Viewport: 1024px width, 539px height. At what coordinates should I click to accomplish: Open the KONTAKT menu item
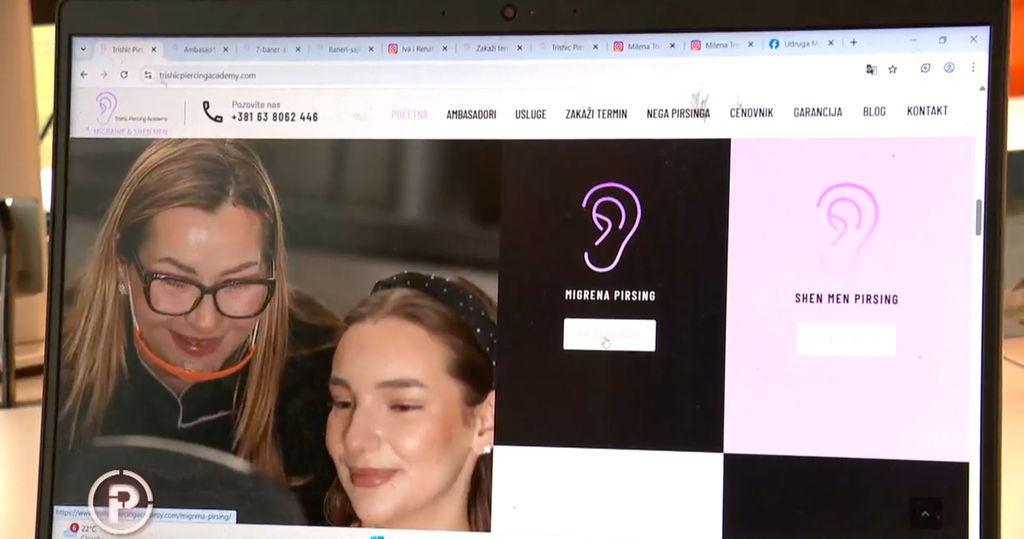tap(927, 110)
